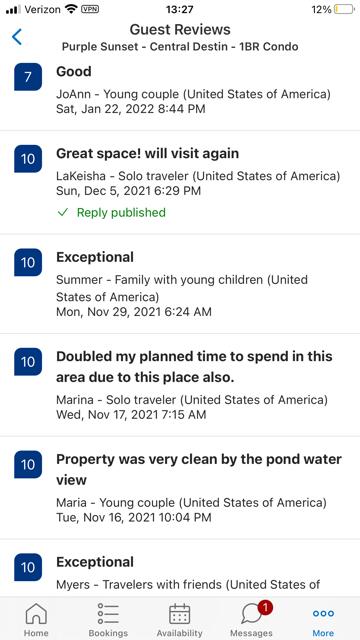Tap the red Messages notification badge
This screenshot has height=640, width=360.
tap(265, 608)
